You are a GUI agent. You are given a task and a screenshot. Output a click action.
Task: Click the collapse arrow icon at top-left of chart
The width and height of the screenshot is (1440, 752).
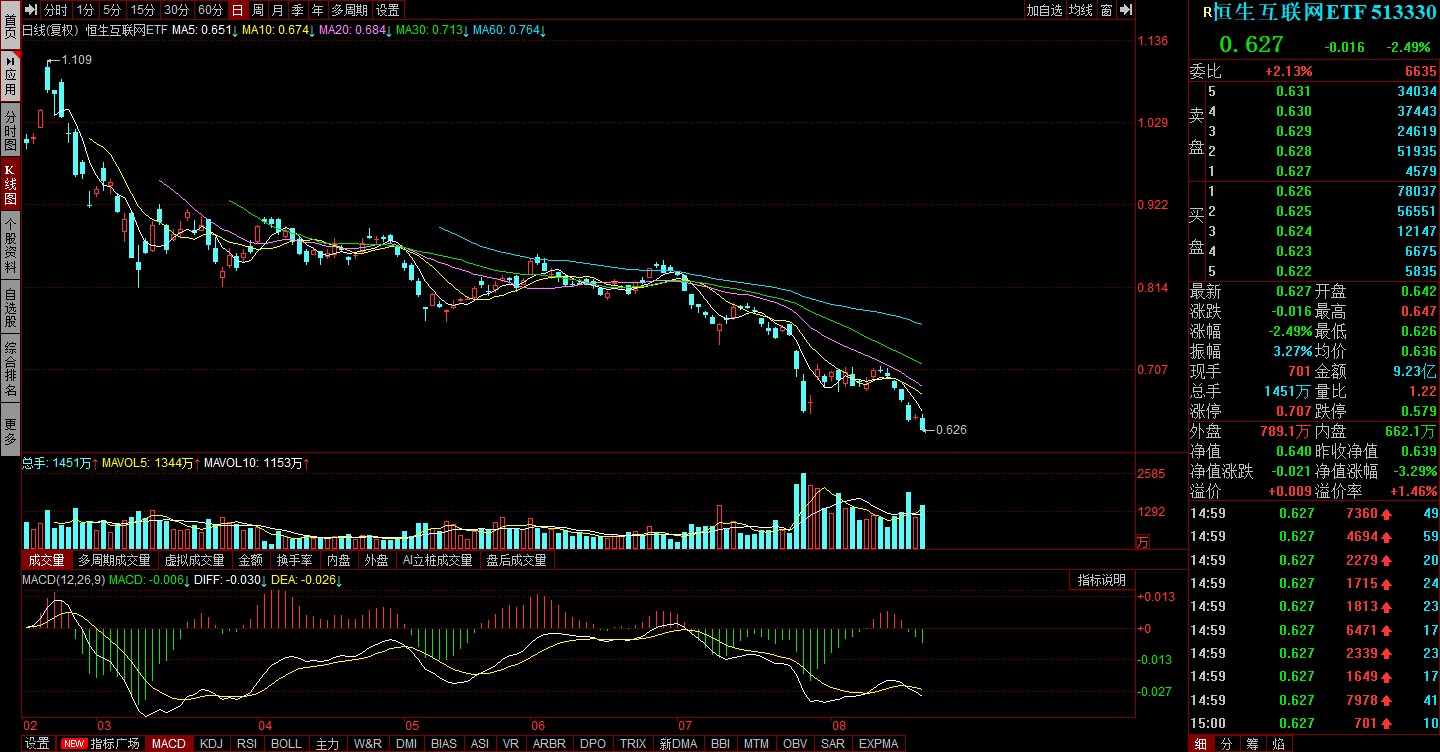pyautogui.click(x=30, y=10)
